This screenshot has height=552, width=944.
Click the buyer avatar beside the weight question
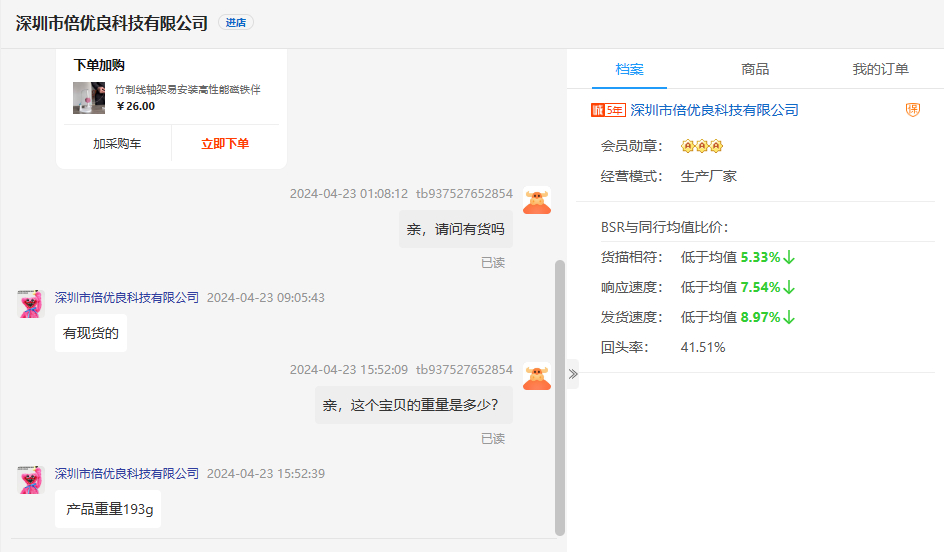point(537,377)
